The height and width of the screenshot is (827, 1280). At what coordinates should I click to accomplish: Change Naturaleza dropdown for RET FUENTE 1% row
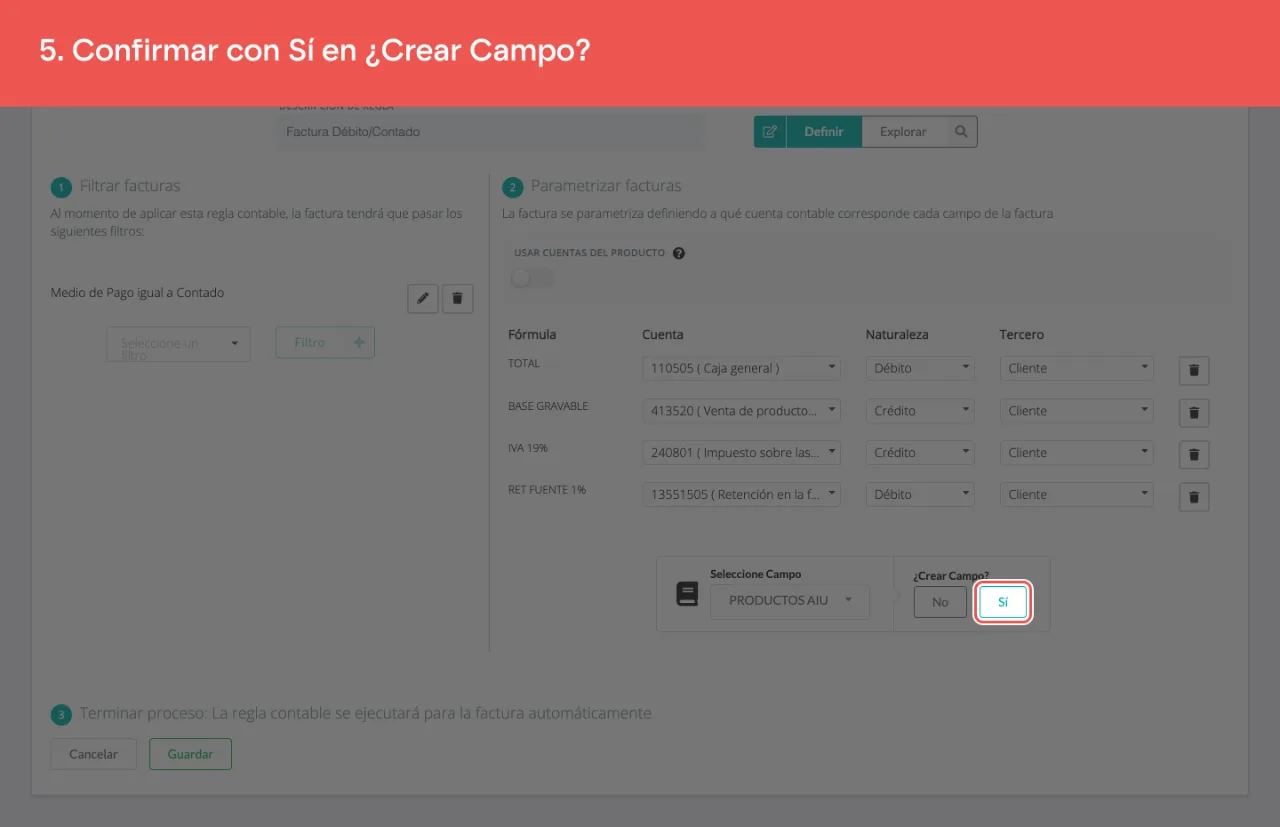920,494
